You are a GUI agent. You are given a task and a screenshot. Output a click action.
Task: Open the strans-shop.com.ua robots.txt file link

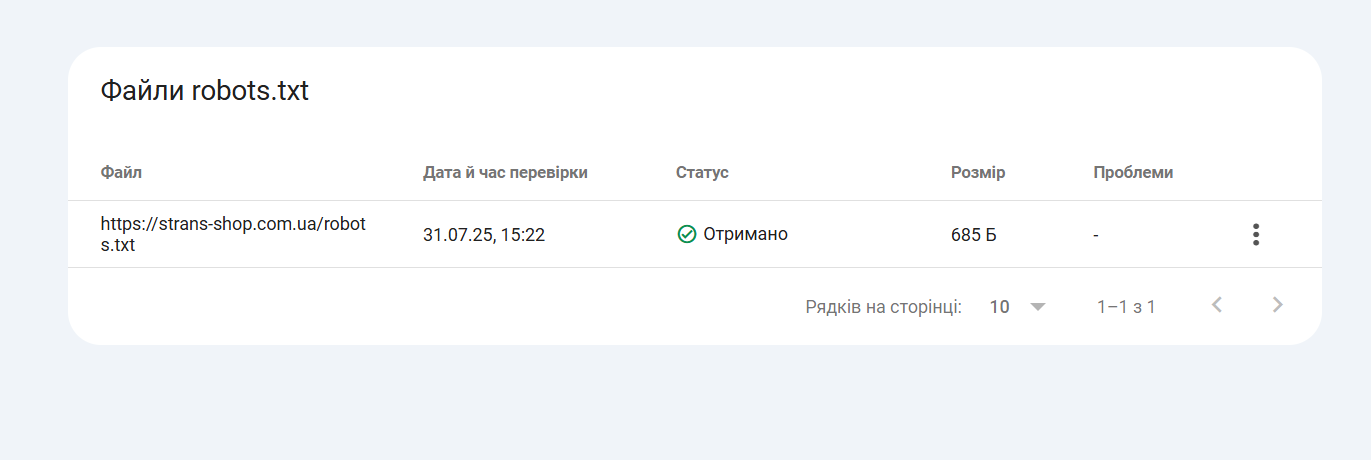pyautogui.click(x=233, y=234)
